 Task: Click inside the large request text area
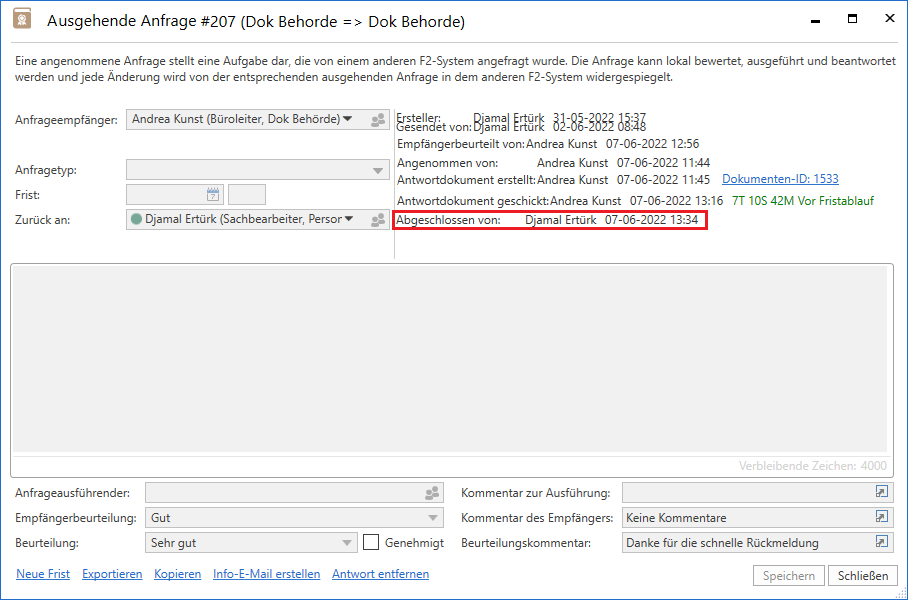pos(448,360)
